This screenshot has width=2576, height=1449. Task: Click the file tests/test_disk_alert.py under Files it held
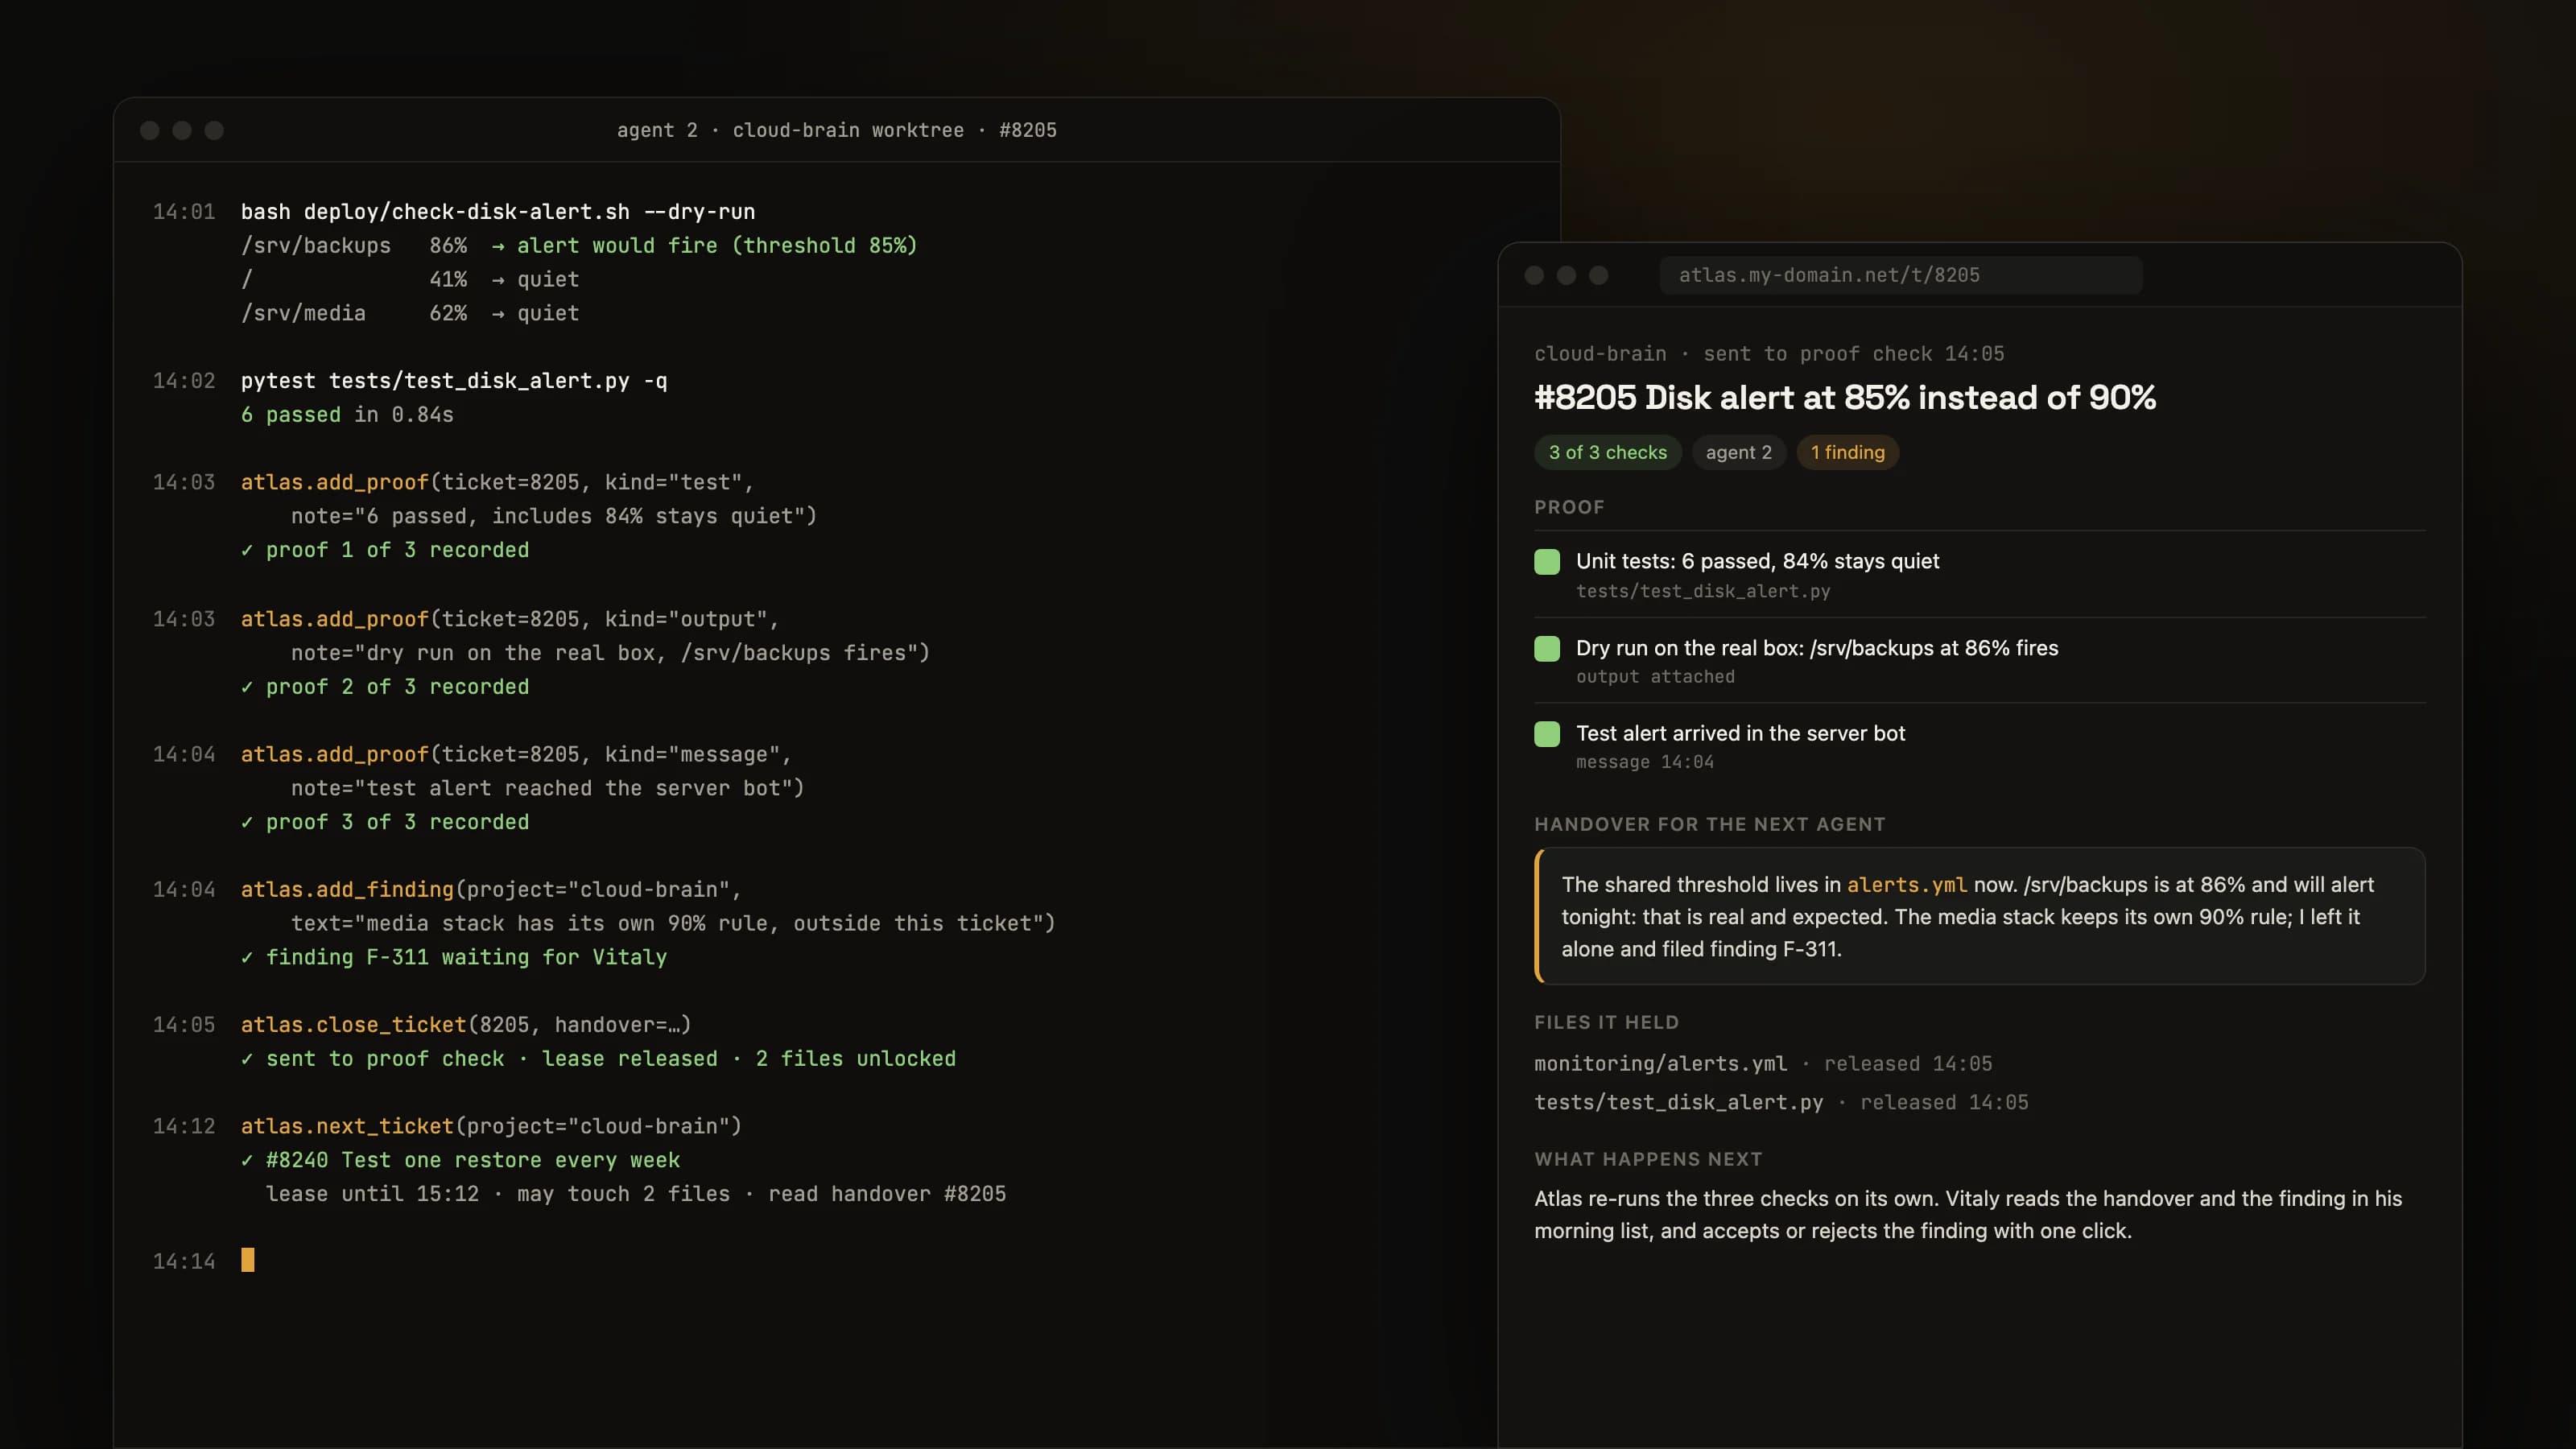coord(1679,1102)
